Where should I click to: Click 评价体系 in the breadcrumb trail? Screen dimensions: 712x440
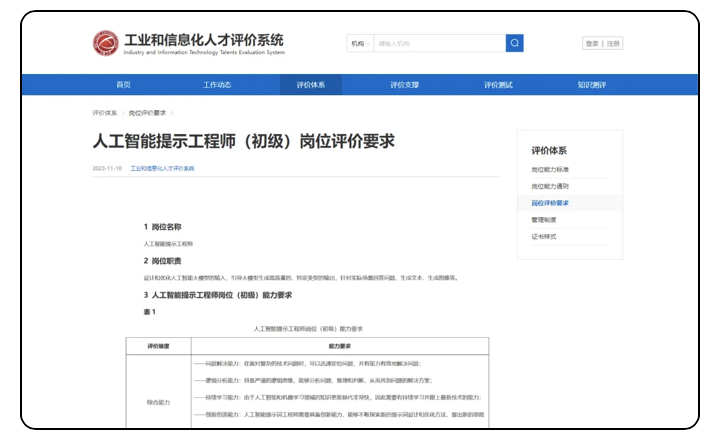[105, 113]
